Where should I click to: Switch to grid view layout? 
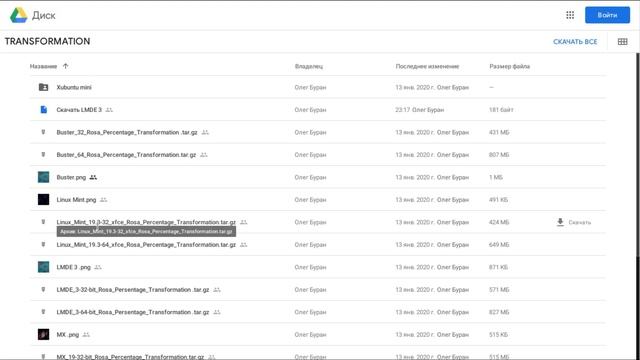622,42
